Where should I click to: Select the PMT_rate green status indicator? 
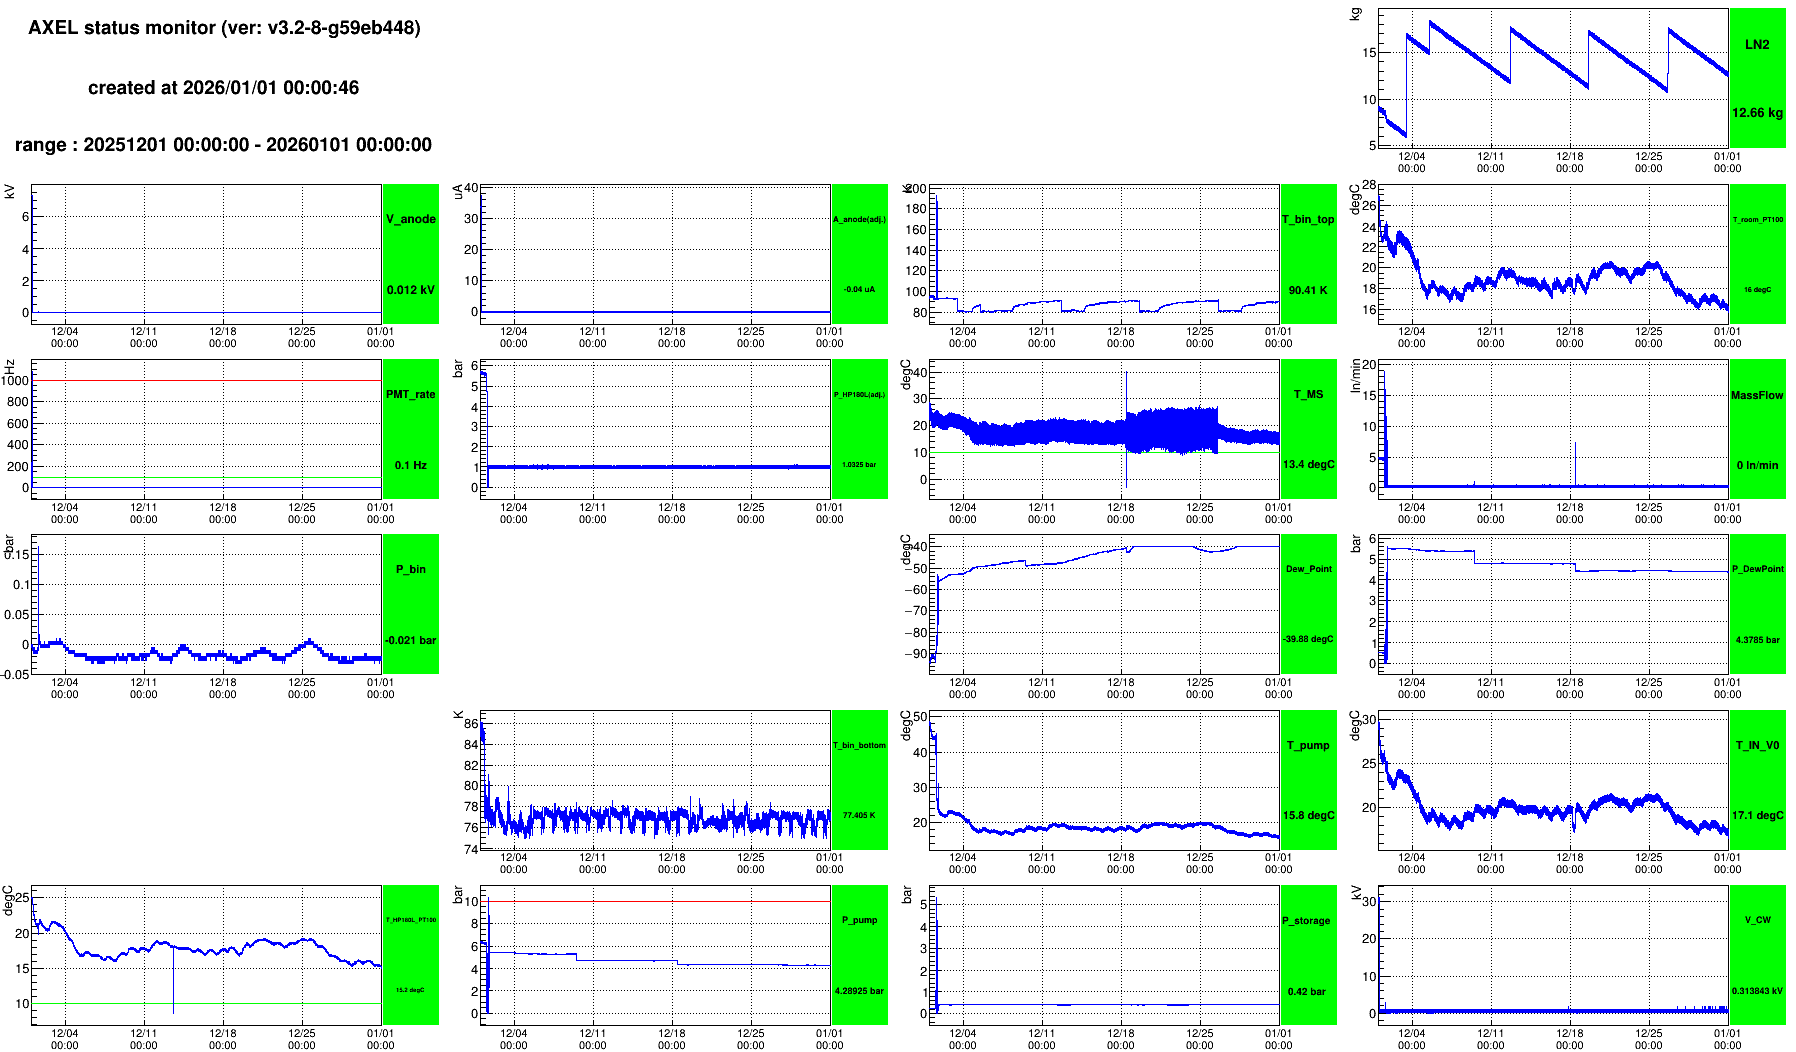point(410,429)
